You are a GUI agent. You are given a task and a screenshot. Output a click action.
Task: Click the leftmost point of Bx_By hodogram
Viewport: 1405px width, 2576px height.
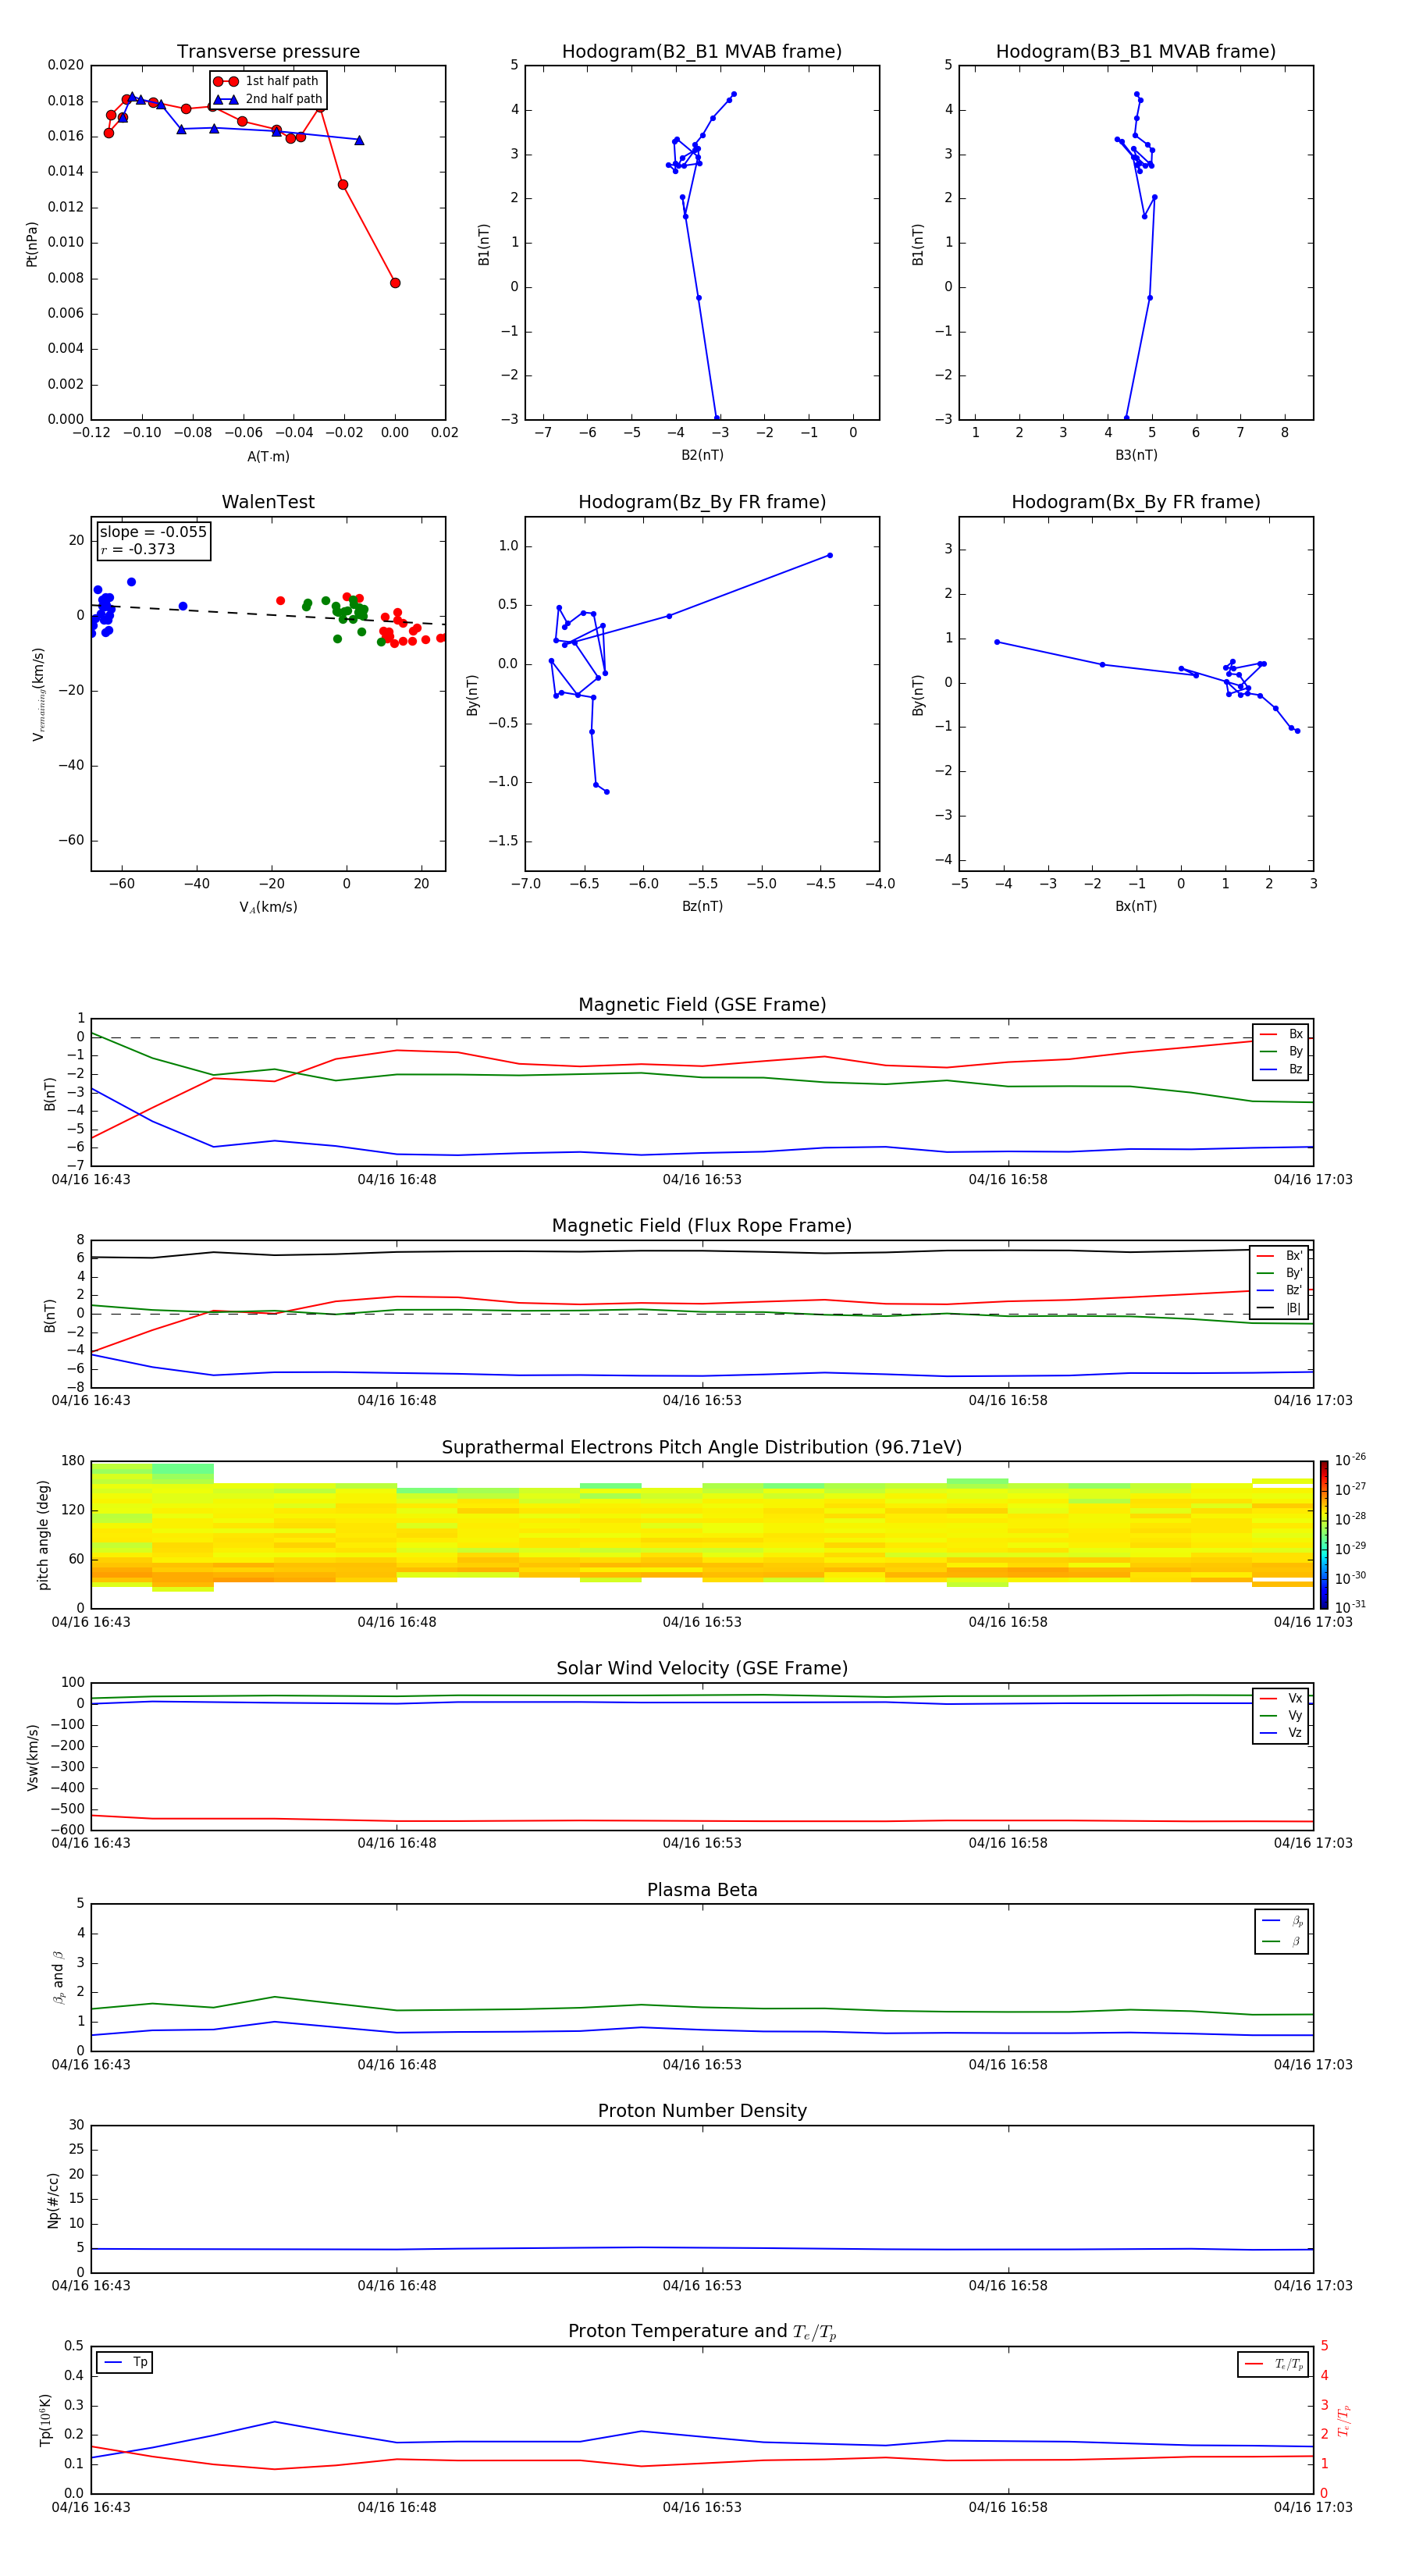(997, 642)
